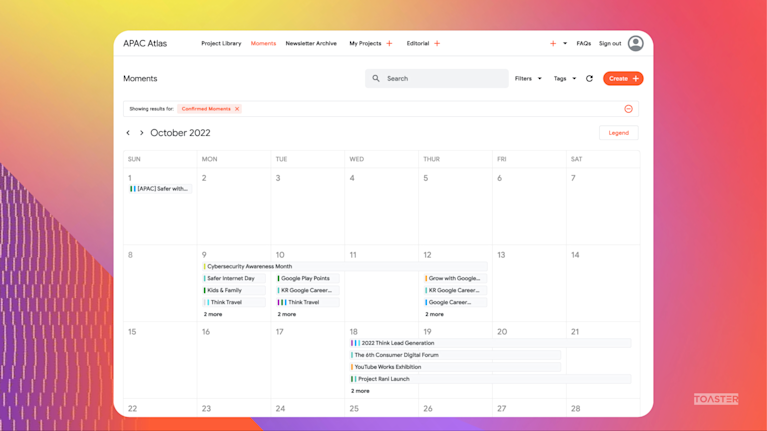
Task: Click Sign out
Action: pyautogui.click(x=610, y=44)
